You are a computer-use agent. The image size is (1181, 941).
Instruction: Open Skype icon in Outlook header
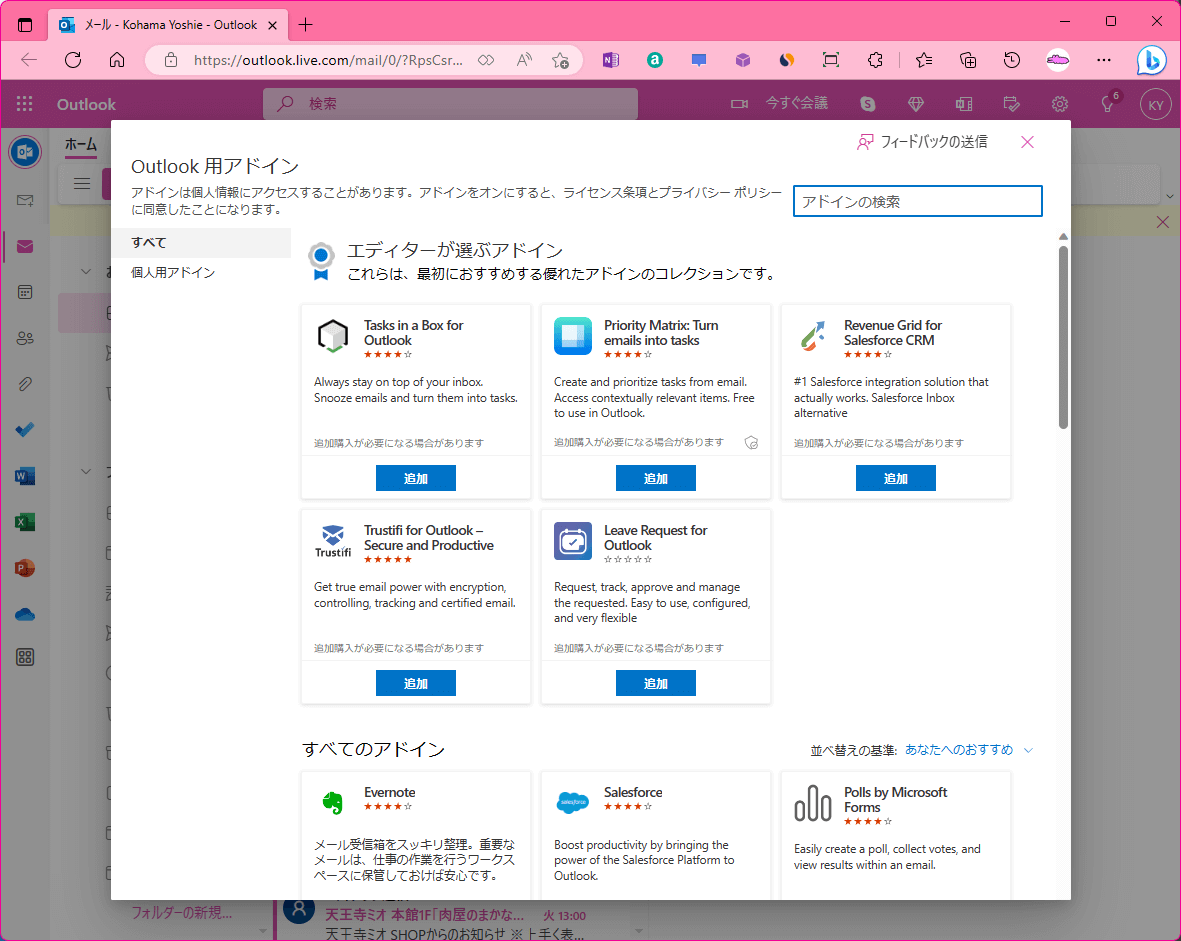click(868, 104)
